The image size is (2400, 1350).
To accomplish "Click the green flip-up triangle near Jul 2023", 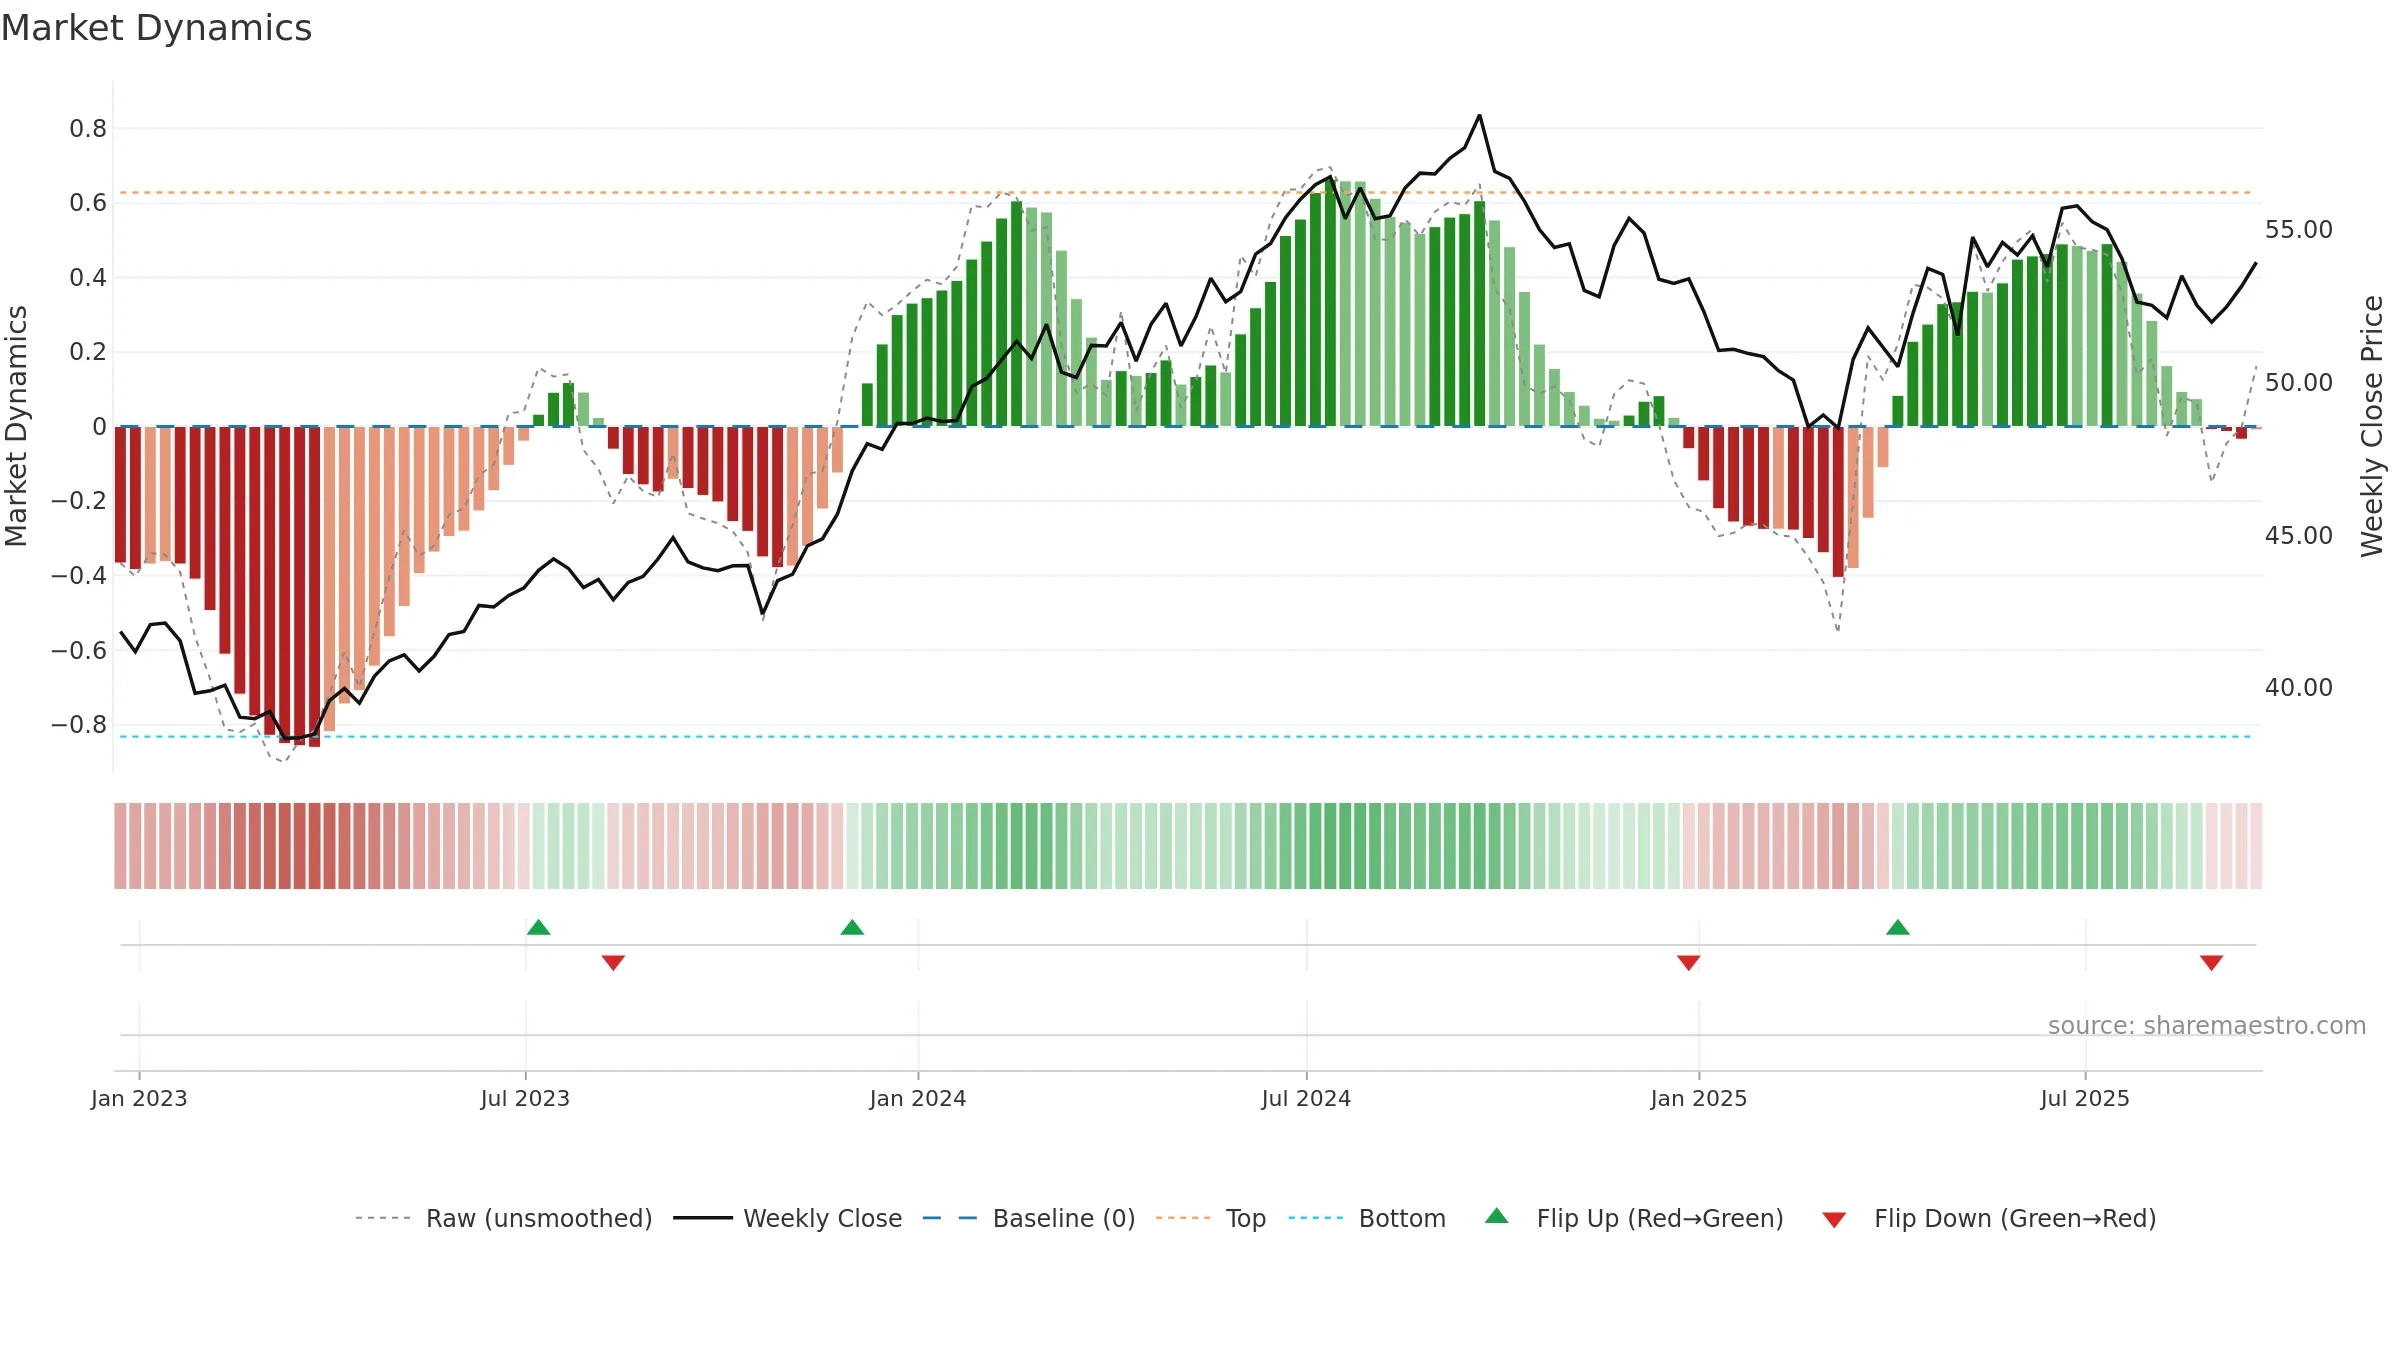I will (538, 927).
